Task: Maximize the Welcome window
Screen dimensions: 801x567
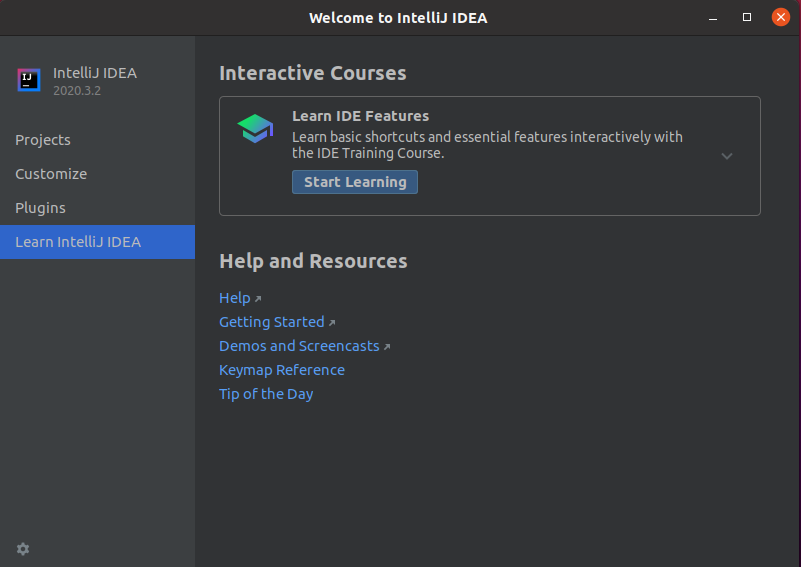Action: [747, 17]
